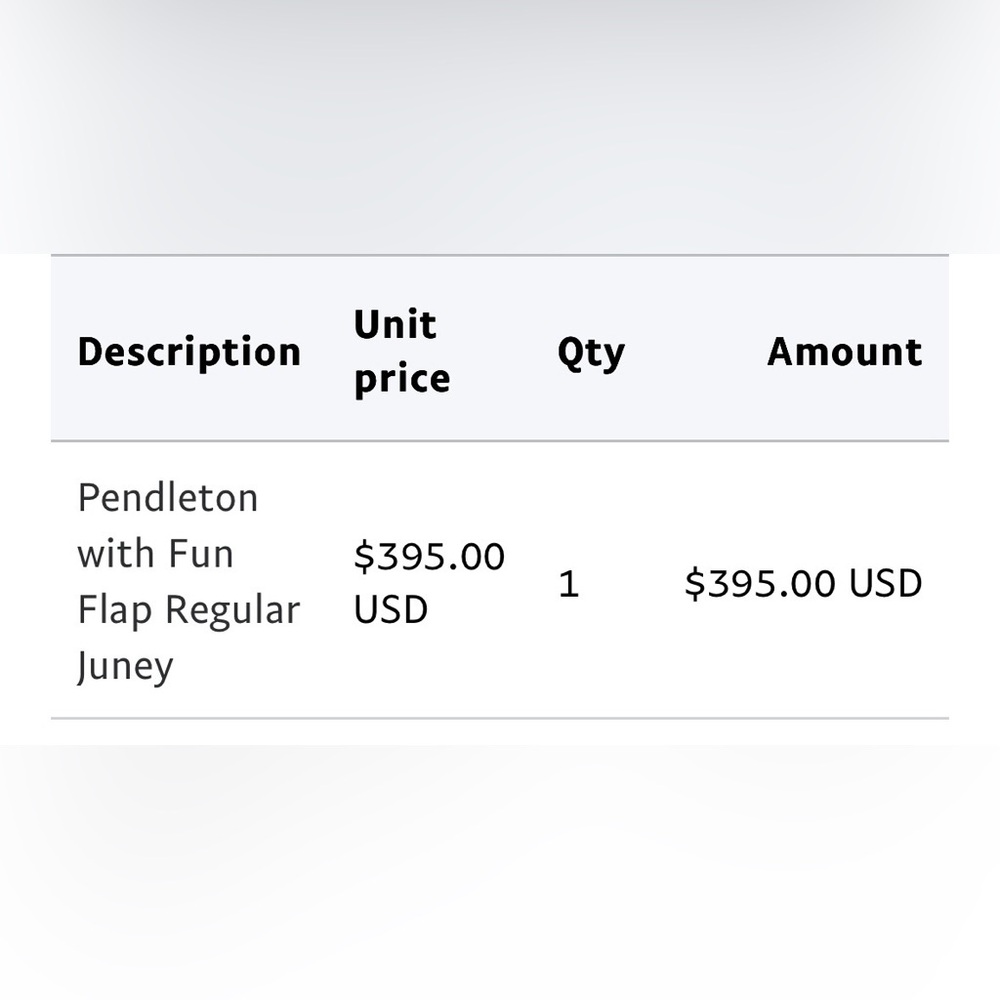This screenshot has height=1000, width=1000.
Task: Select the Unit price column header
Action: tap(402, 351)
